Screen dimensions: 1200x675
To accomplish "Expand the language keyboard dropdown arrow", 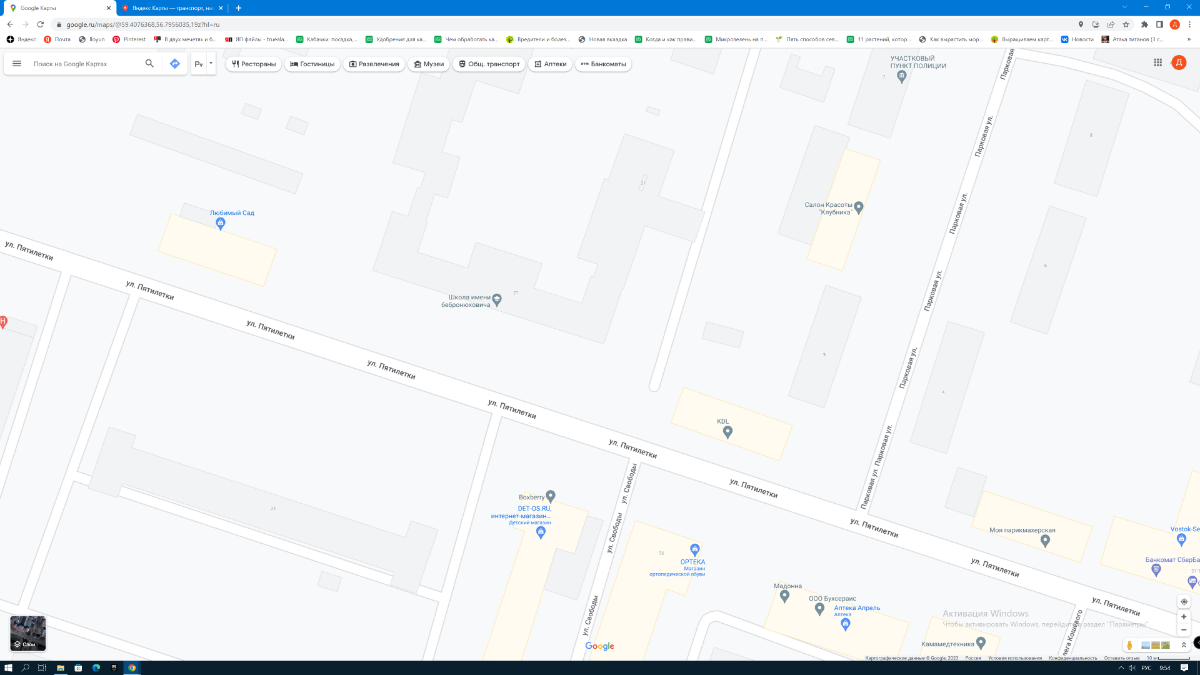I will coord(210,63).
